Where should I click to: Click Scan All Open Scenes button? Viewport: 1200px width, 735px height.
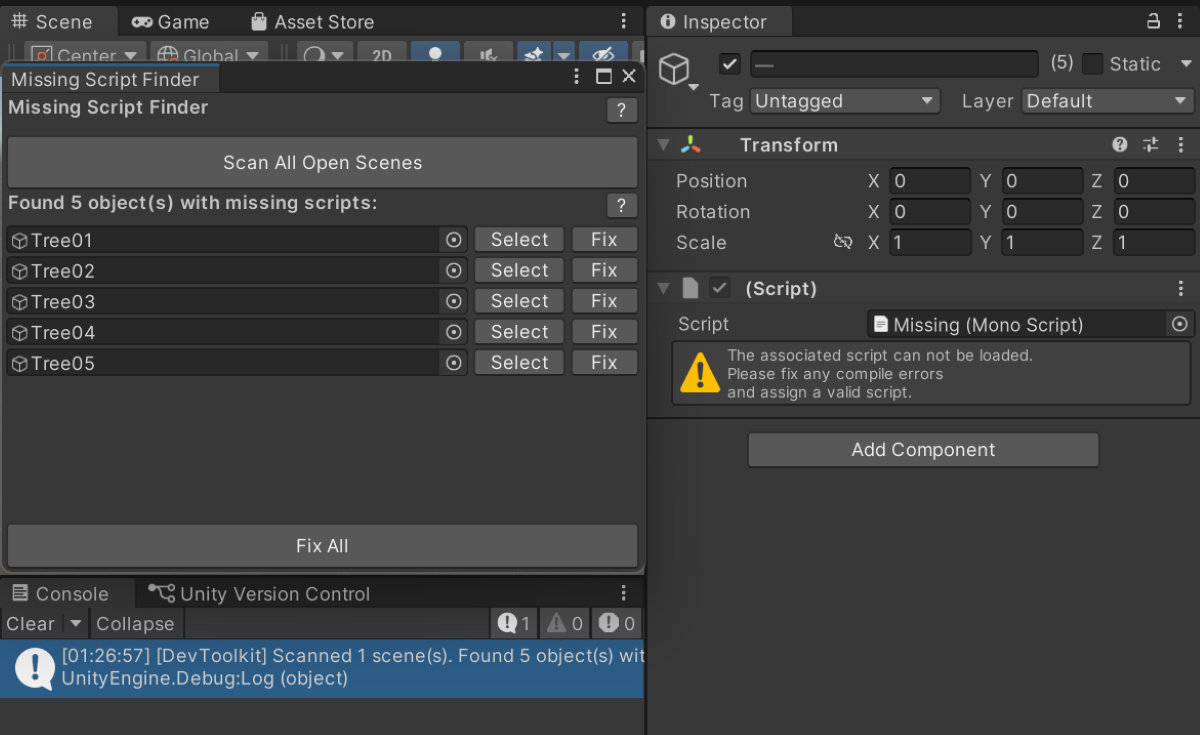(322, 163)
